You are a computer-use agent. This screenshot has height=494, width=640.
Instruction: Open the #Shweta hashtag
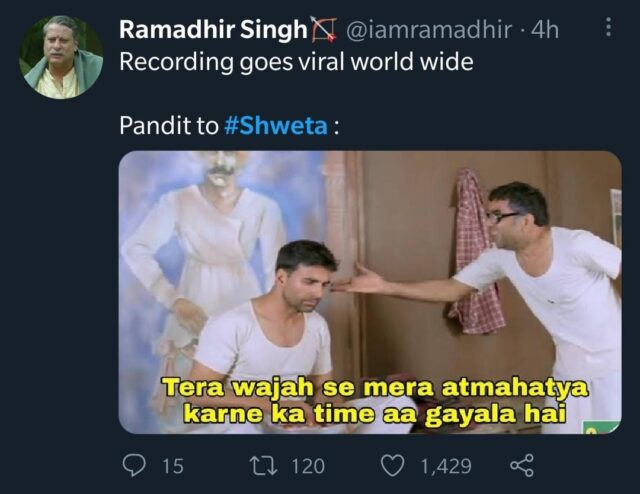click(x=276, y=125)
